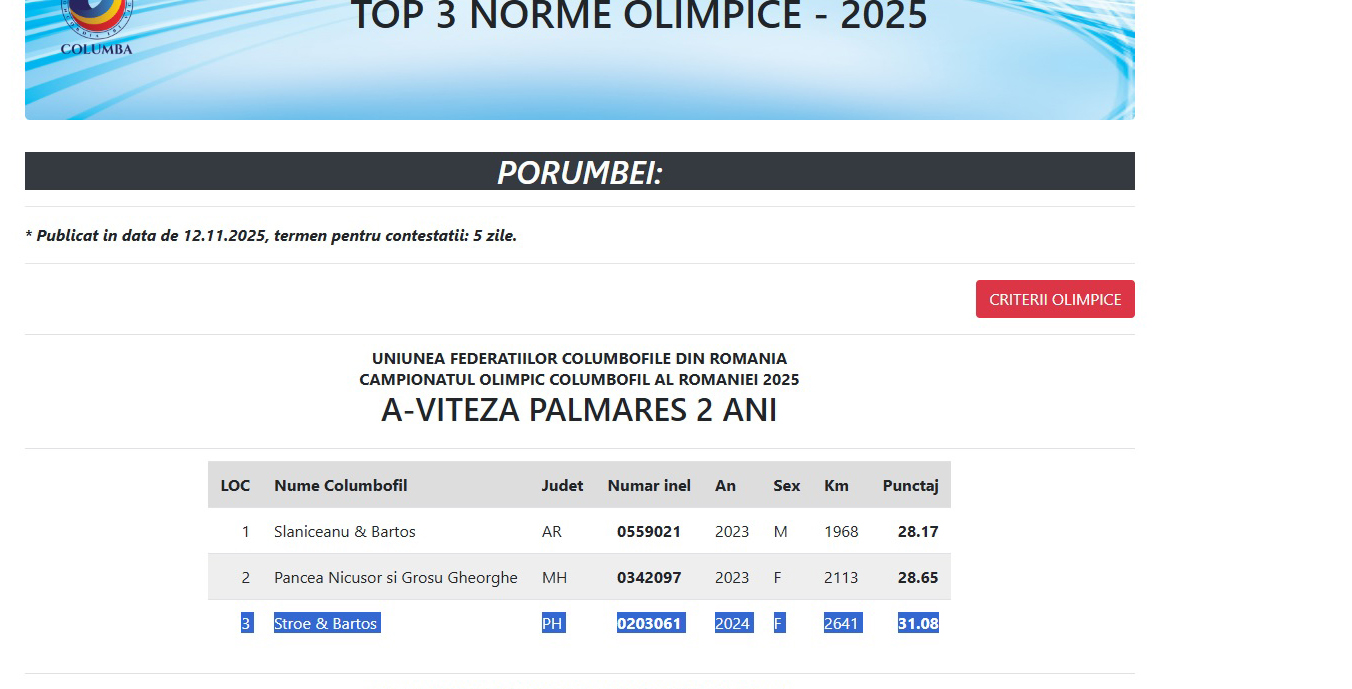Click the A-VITEZA PALMARES 2 ANI title
This screenshot has height=689, width=1352.
(x=579, y=409)
